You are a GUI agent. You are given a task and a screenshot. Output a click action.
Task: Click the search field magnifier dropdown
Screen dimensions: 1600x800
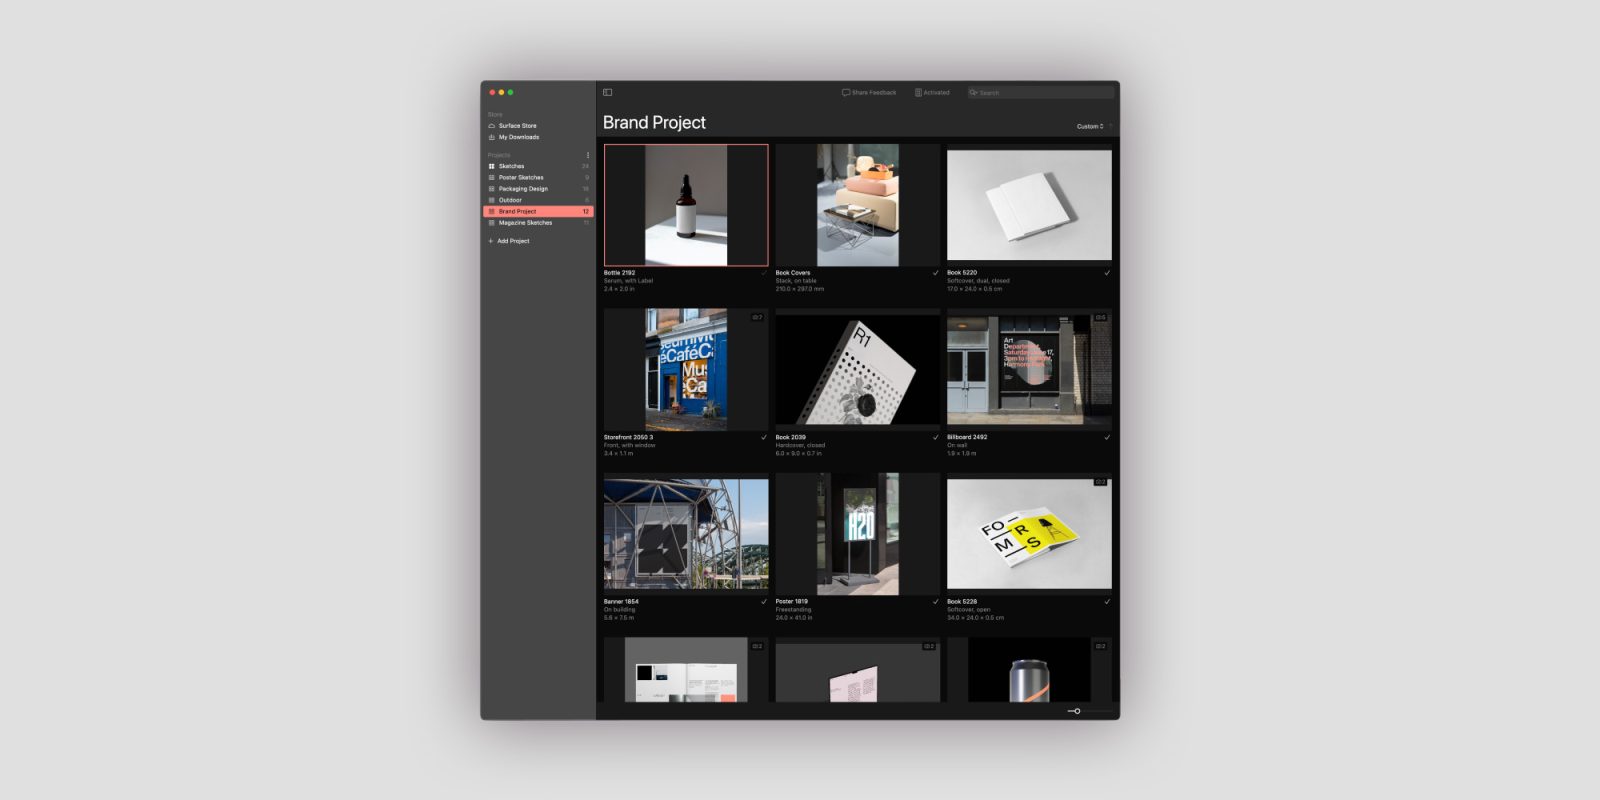coord(973,92)
